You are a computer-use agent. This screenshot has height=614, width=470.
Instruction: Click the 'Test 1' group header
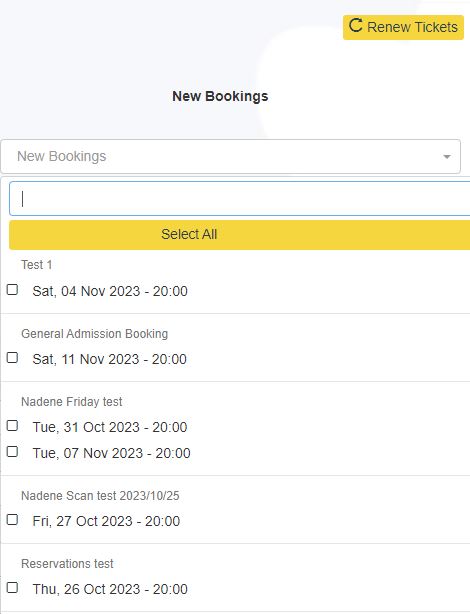pos(36,265)
